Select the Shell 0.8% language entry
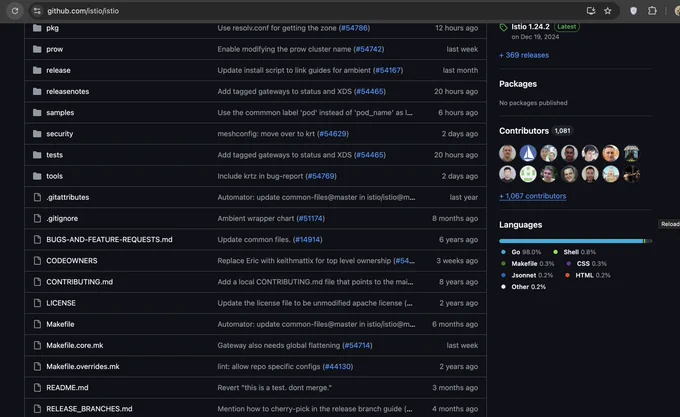This screenshot has height=417, width=680. (574, 252)
